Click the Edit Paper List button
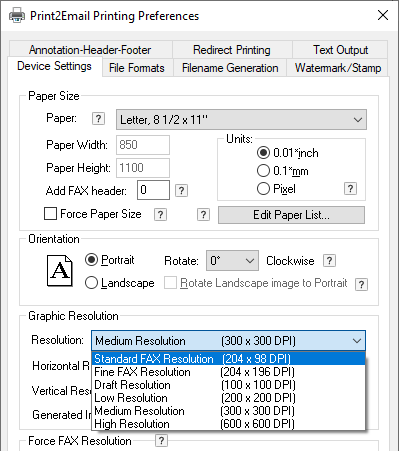 coord(291,215)
